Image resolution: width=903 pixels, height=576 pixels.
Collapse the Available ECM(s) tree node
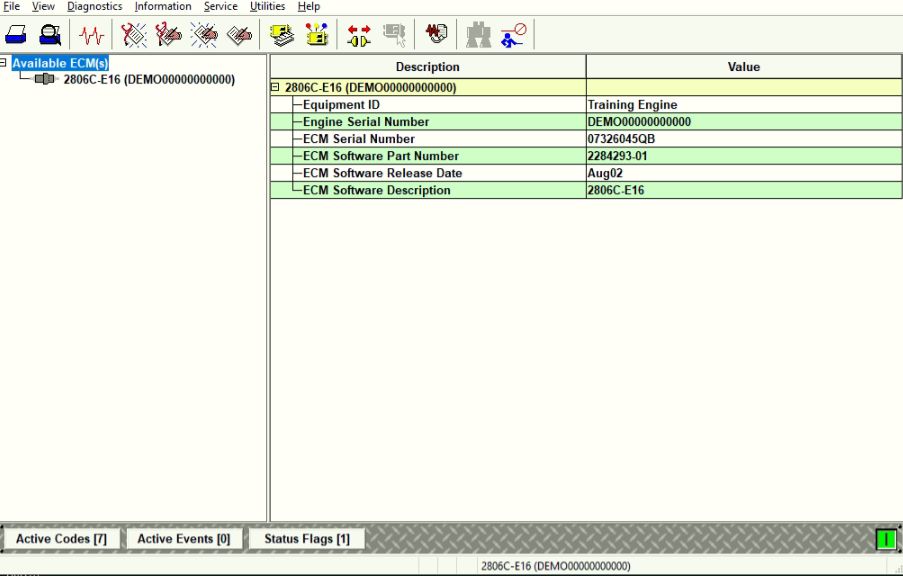[x=4, y=63]
